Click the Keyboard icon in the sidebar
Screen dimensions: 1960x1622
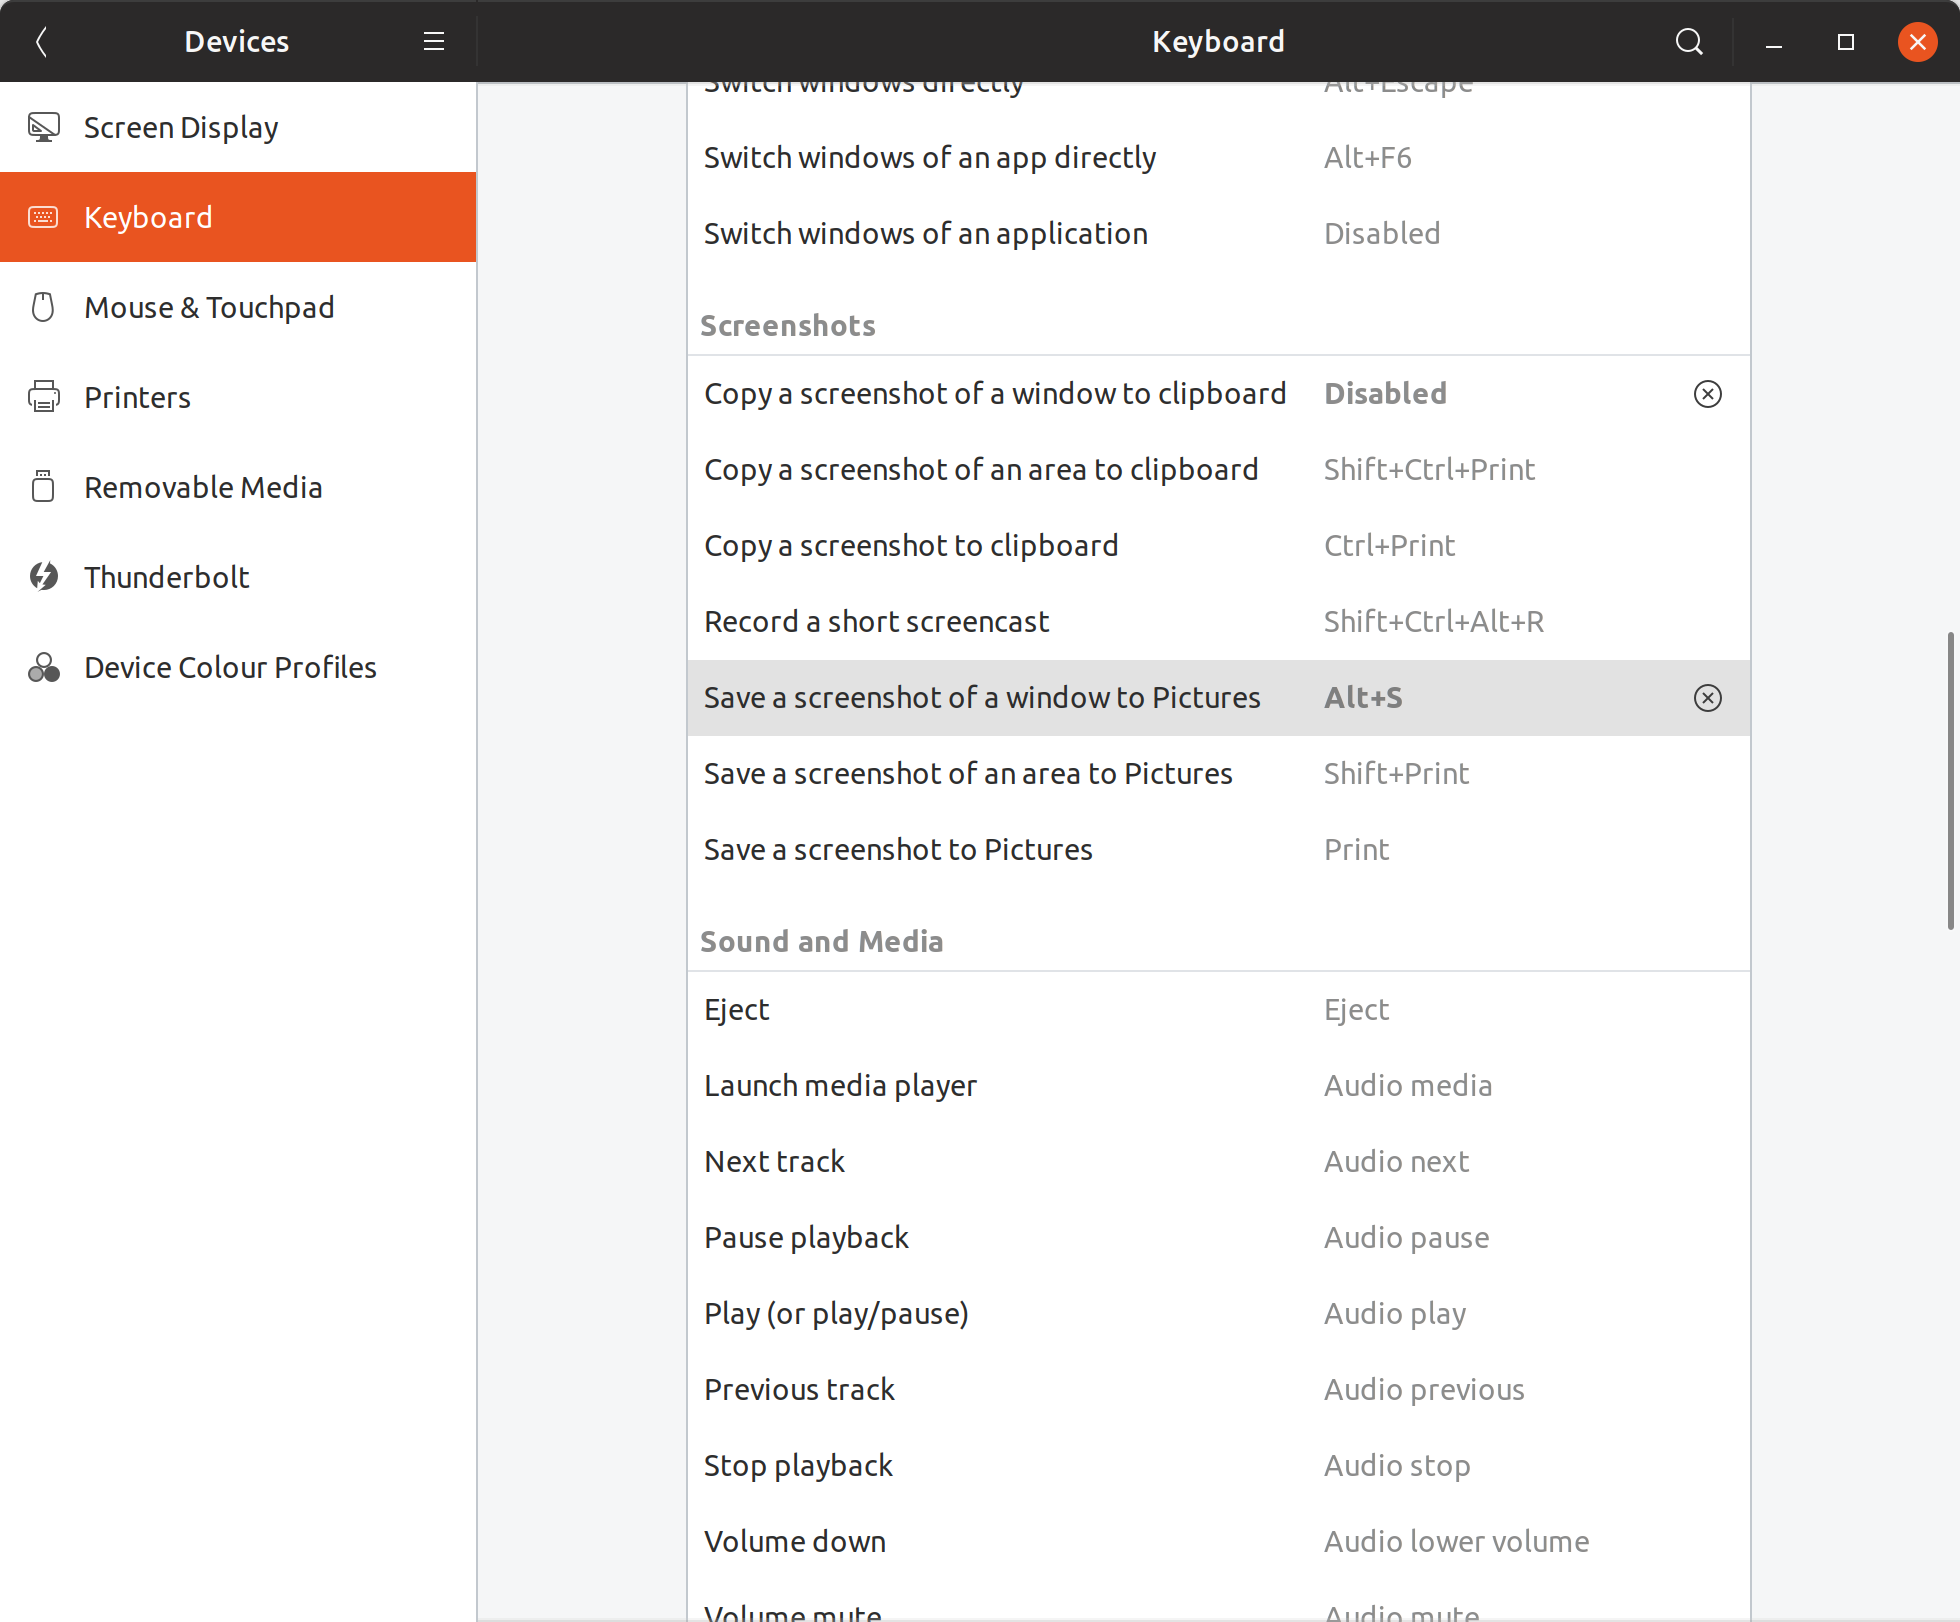point(44,217)
